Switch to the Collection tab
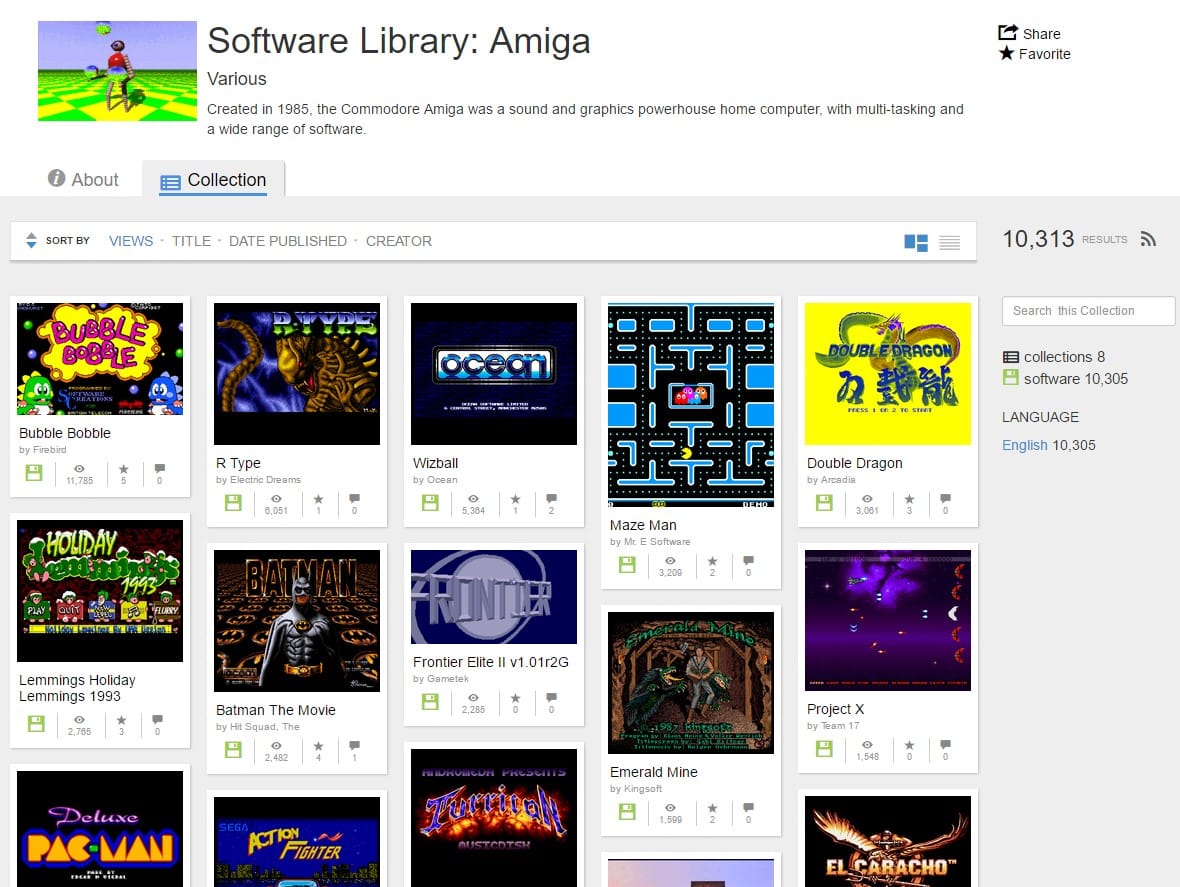The height and width of the screenshot is (887, 1180). 213,181
